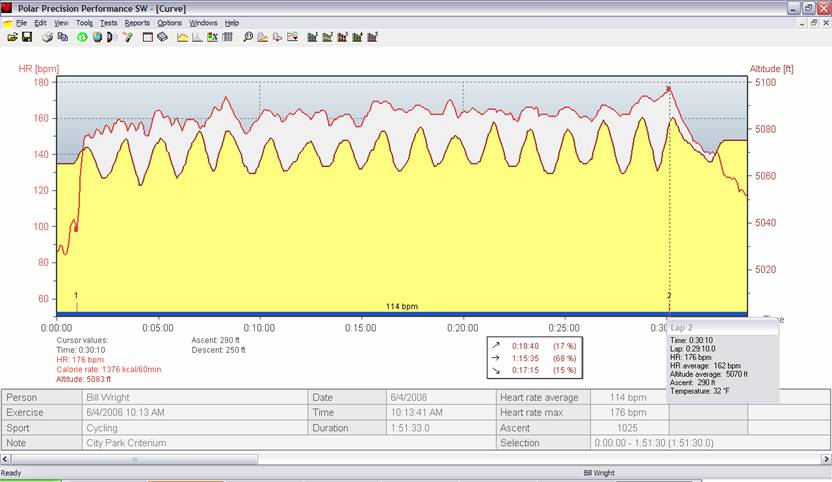
Task: Click the 0:15:00 time axis label
Action: (x=361, y=328)
